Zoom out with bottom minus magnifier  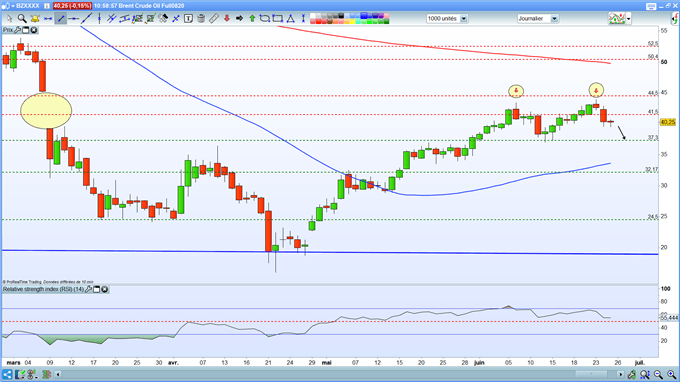coord(658,374)
